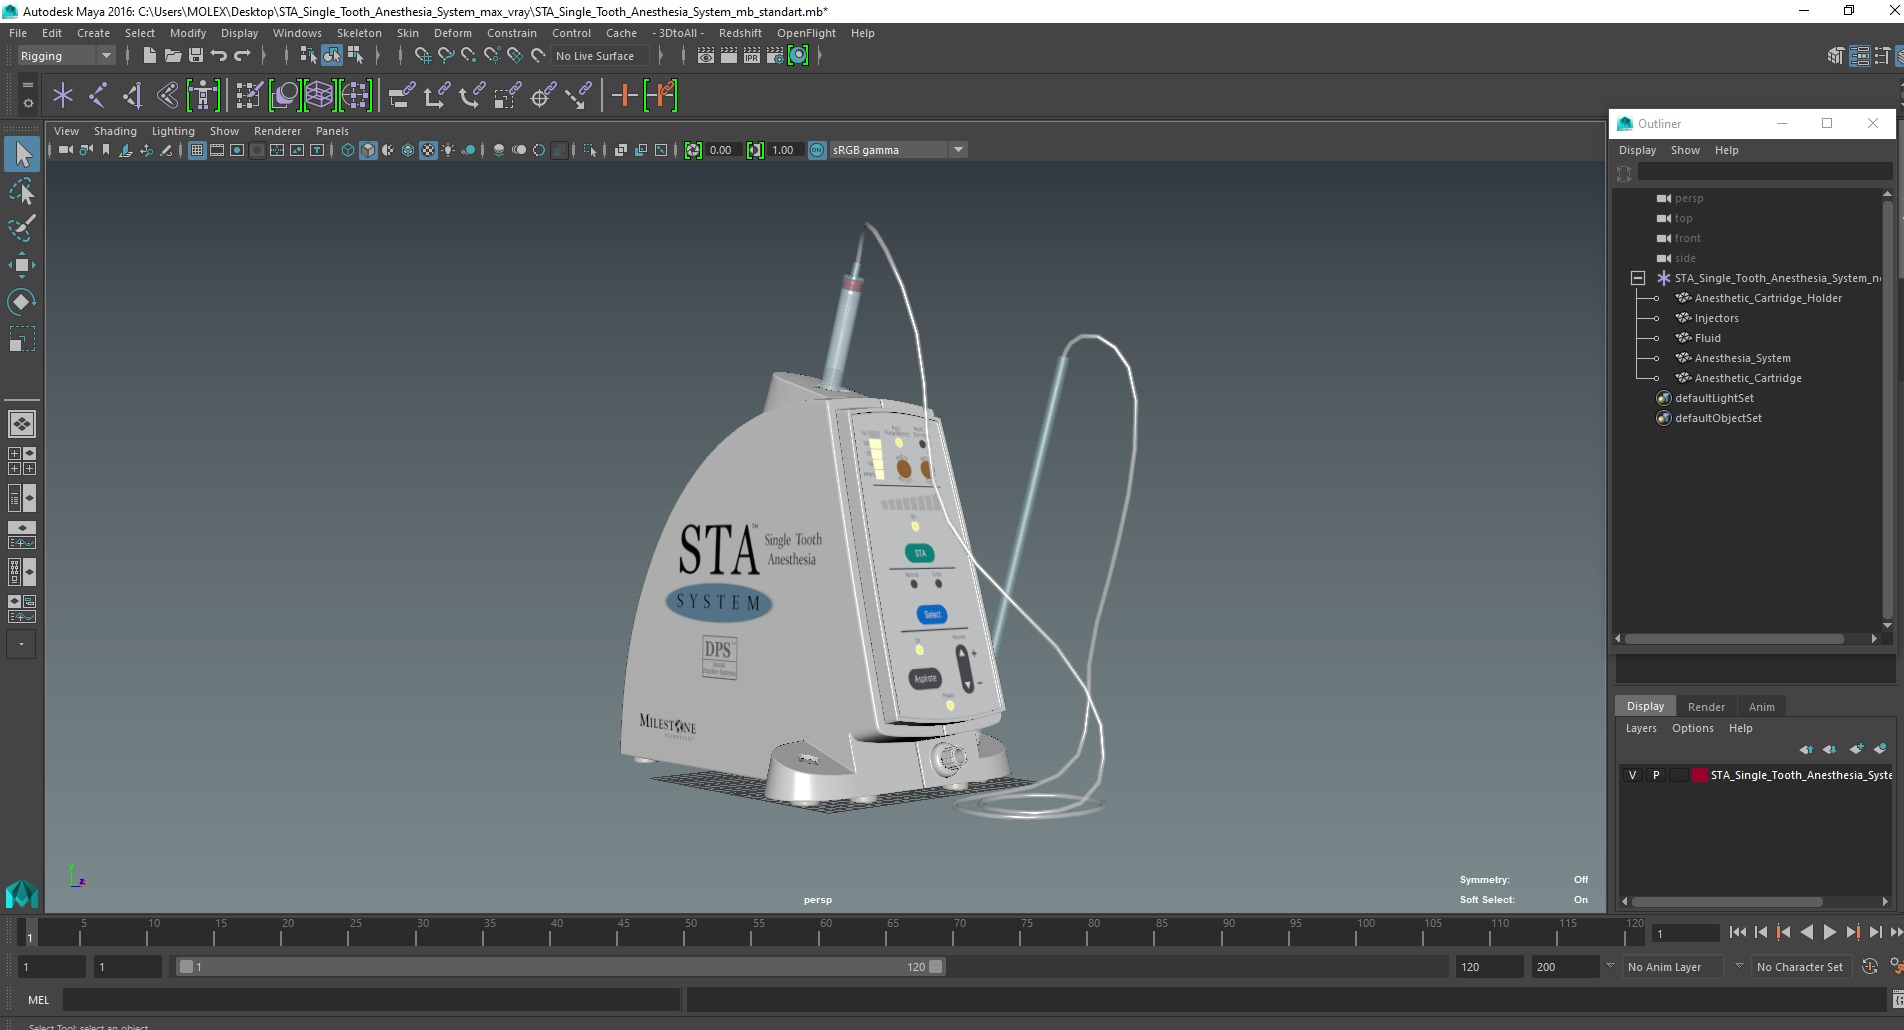Screen dimensions: 1904x1030
Task: Click the auto keyframe toggle icon
Action: [1870, 967]
